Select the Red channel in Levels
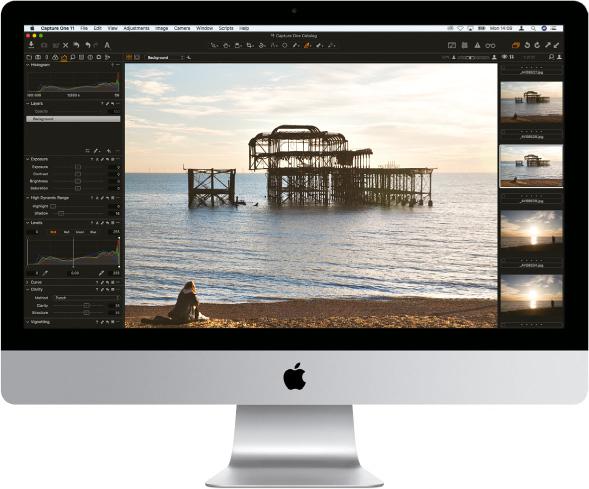 point(66,232)
